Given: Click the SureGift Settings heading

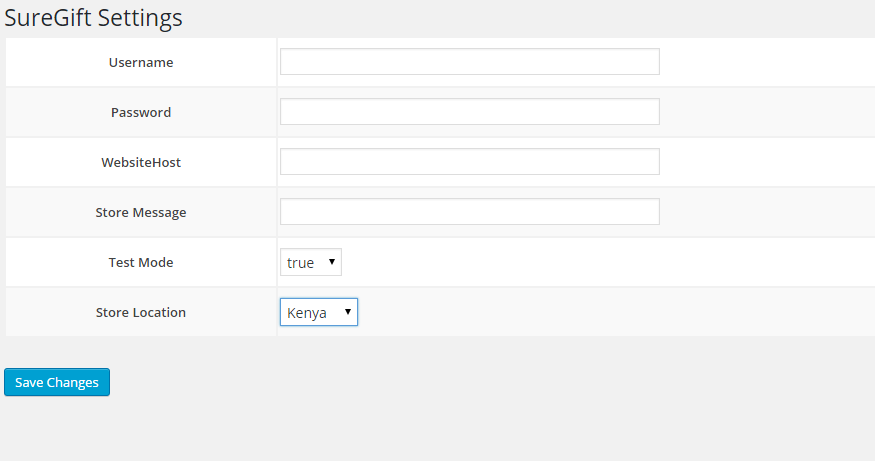Looking at the screenshot, I should pyautogui.click(x=93, y=18).
